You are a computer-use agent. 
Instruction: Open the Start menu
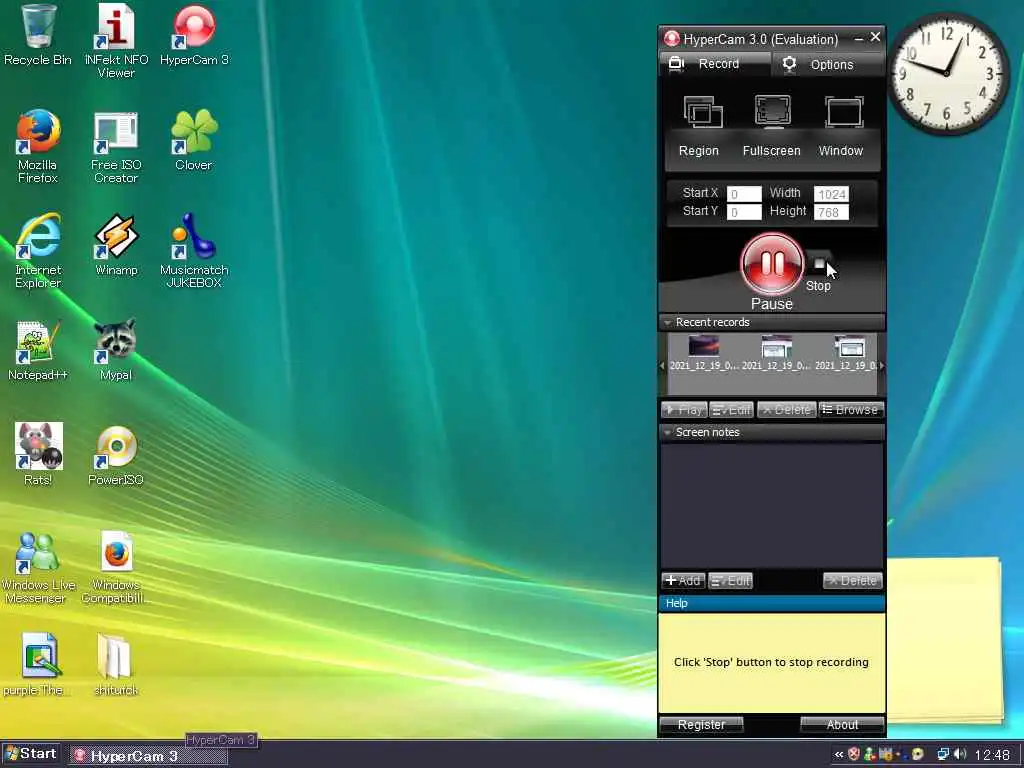[x=31, y=754]
